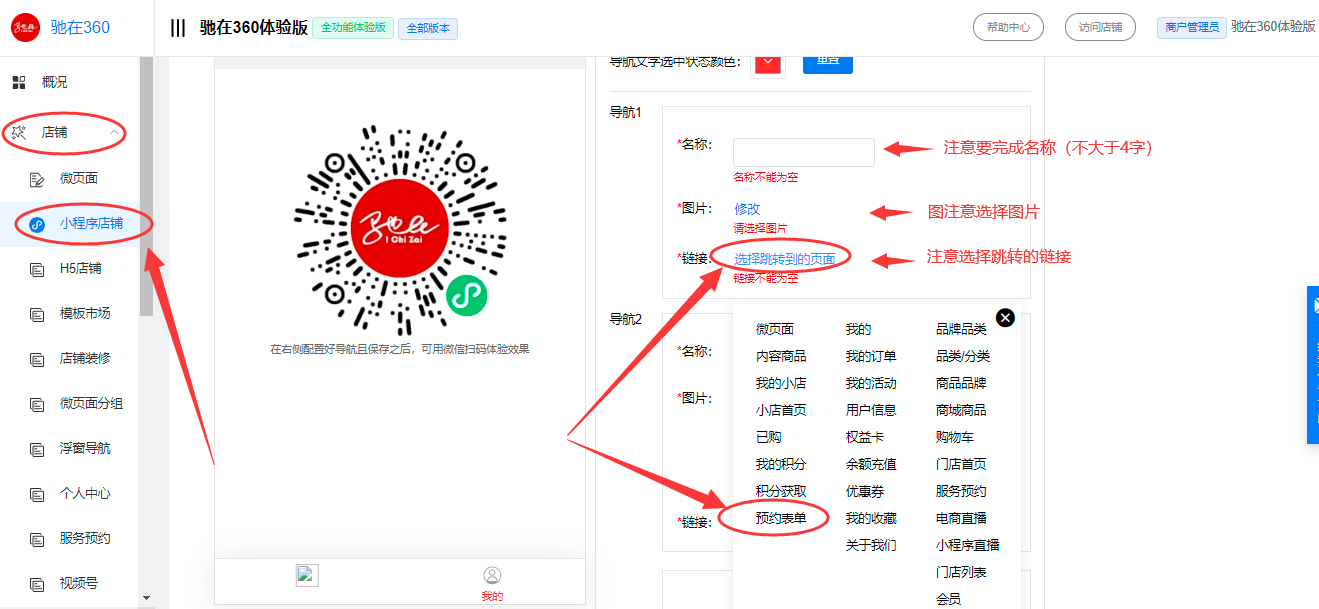Select 会员 in link popup
The height and width of the screenshot is (609, 1319).
[x=949, y=599]
